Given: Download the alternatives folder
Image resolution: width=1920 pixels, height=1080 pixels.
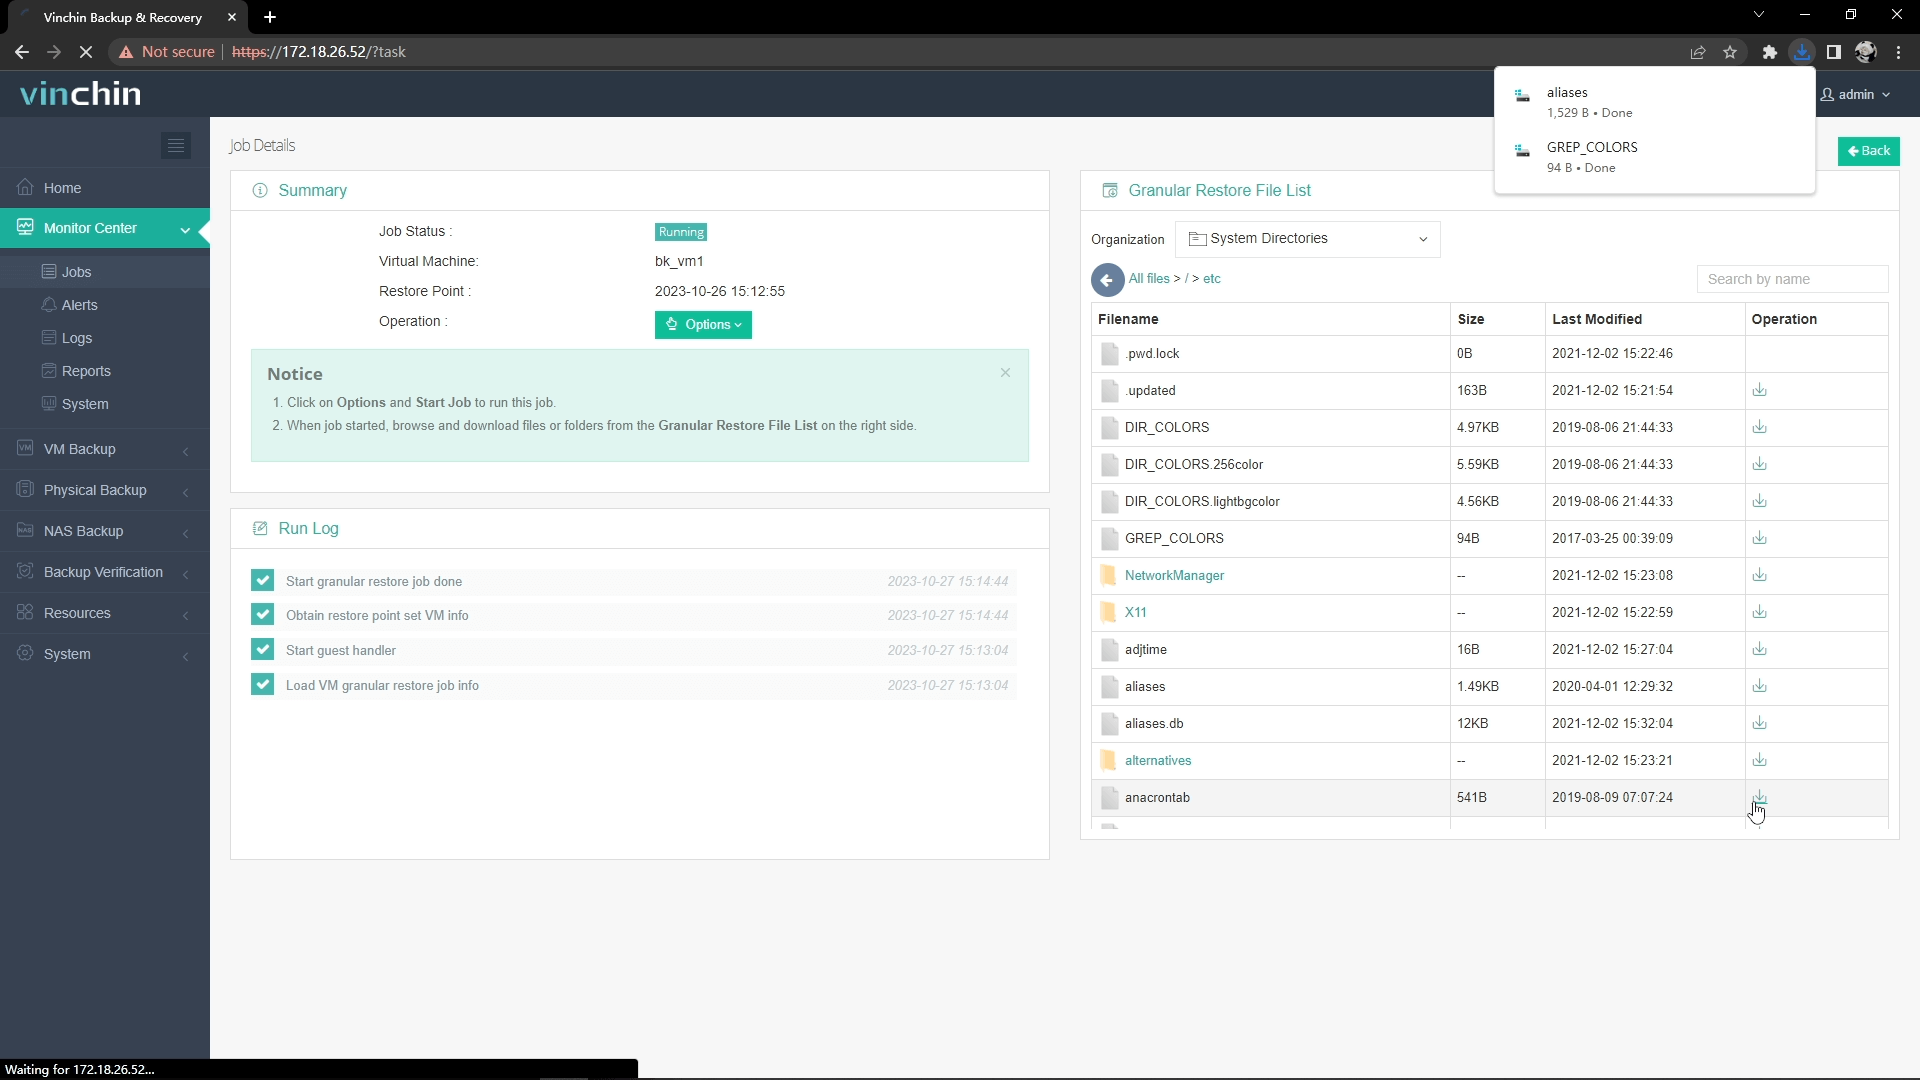Looking at the screenshot, I should tap(1760, 760).
